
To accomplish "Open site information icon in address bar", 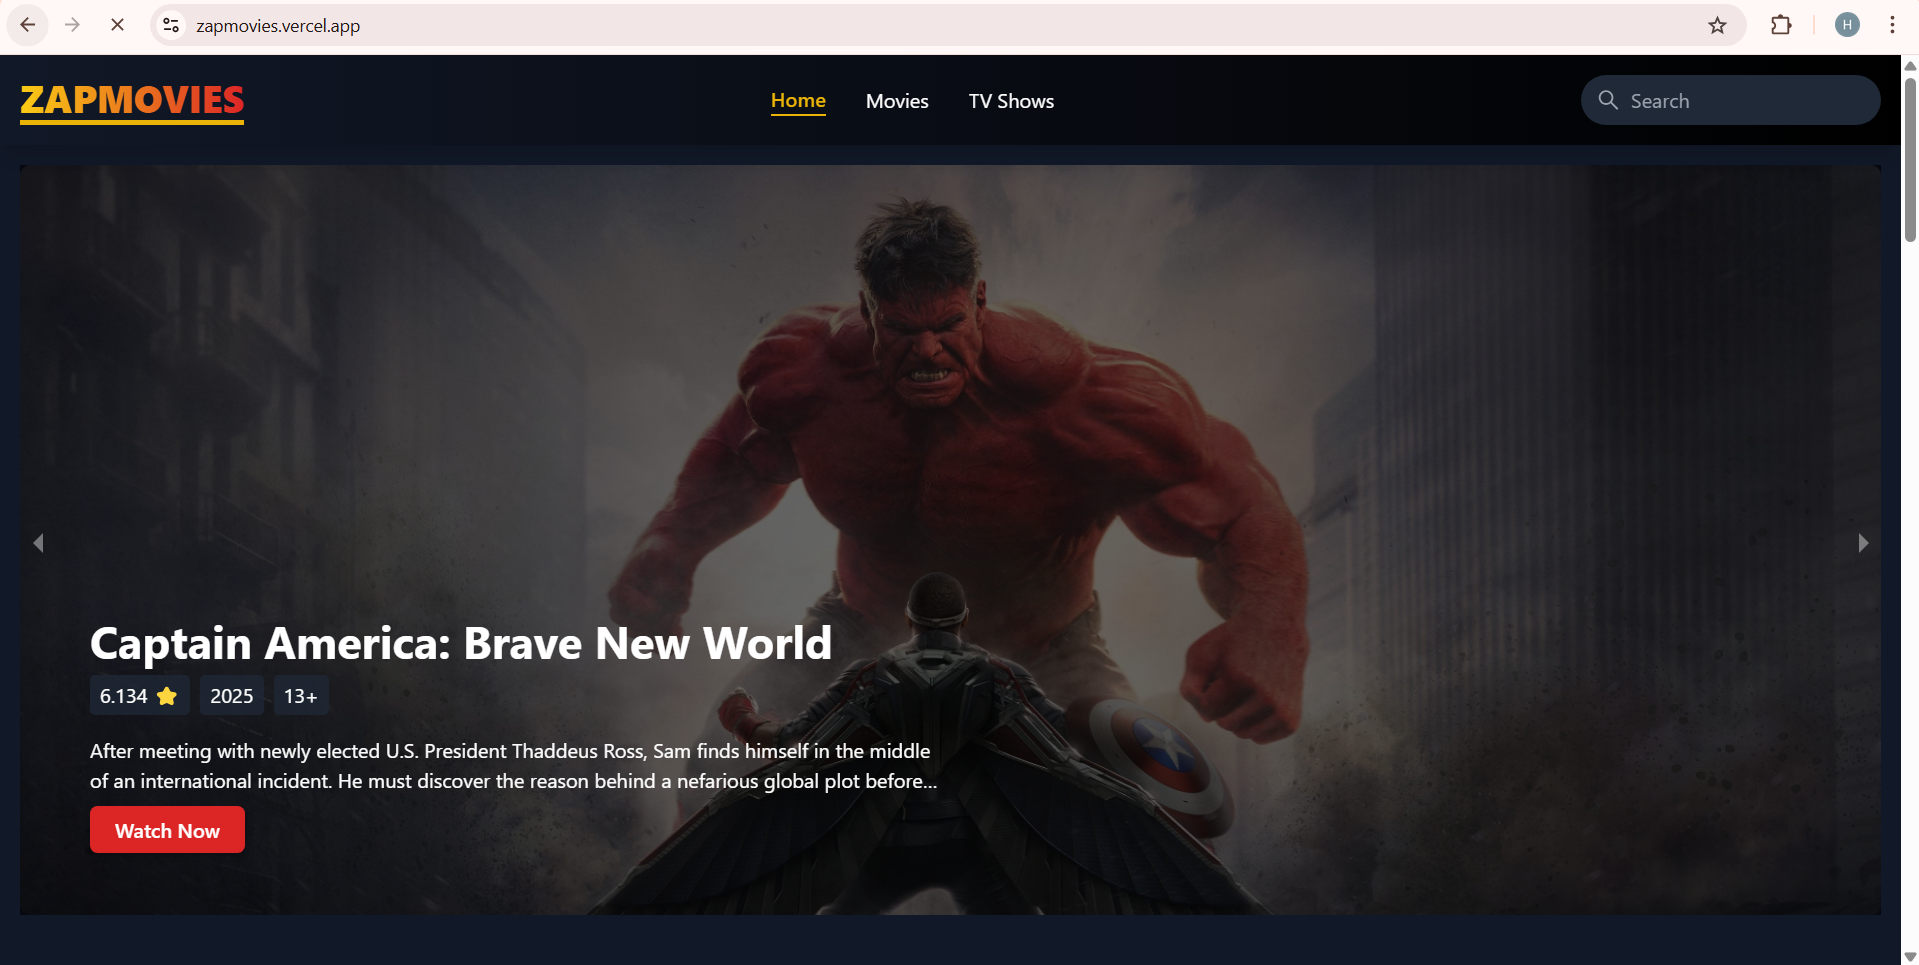I will pyautogui.click(x=171, y=25).
